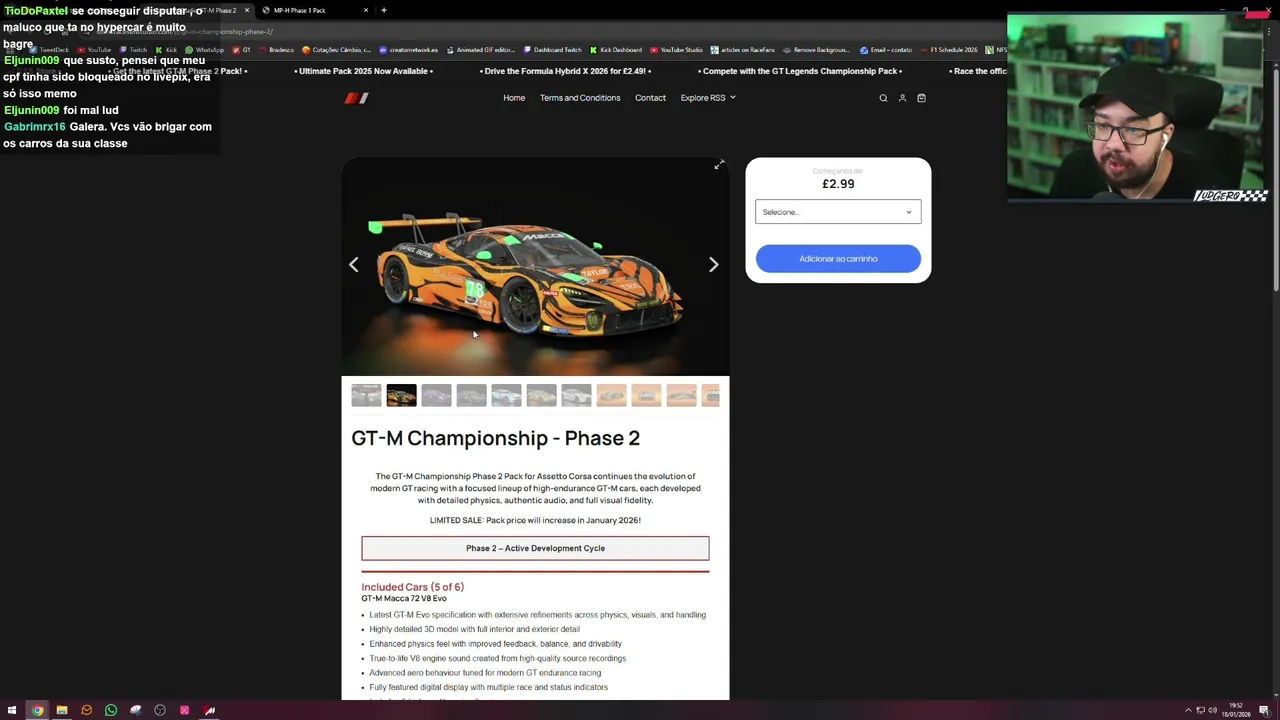This screenshot has height=720, width=1280.
Task: Select the ninth thumbnail, second orange-background one
Action: [x=646, y=396]
